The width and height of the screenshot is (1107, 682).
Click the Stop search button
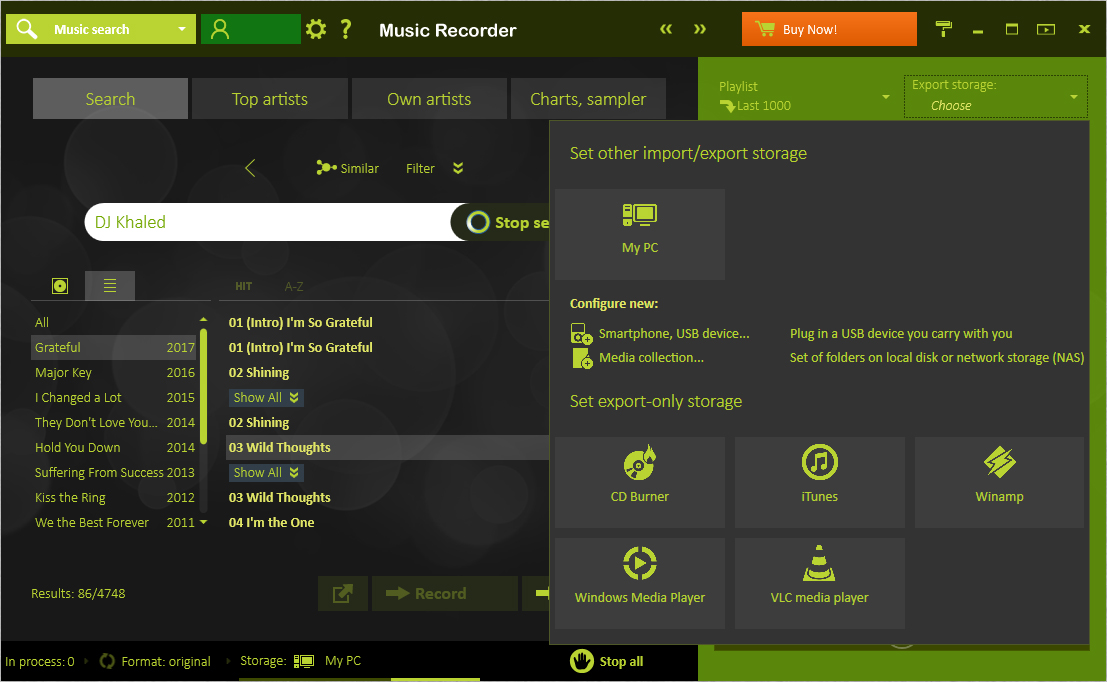(x=501, y=222)
